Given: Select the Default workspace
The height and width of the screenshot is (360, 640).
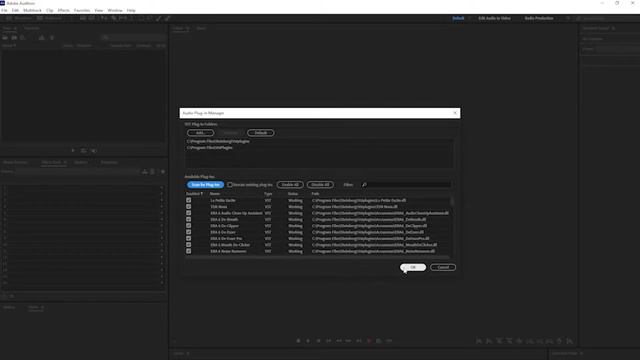Looking at the screenshot, I should (458, 18).
